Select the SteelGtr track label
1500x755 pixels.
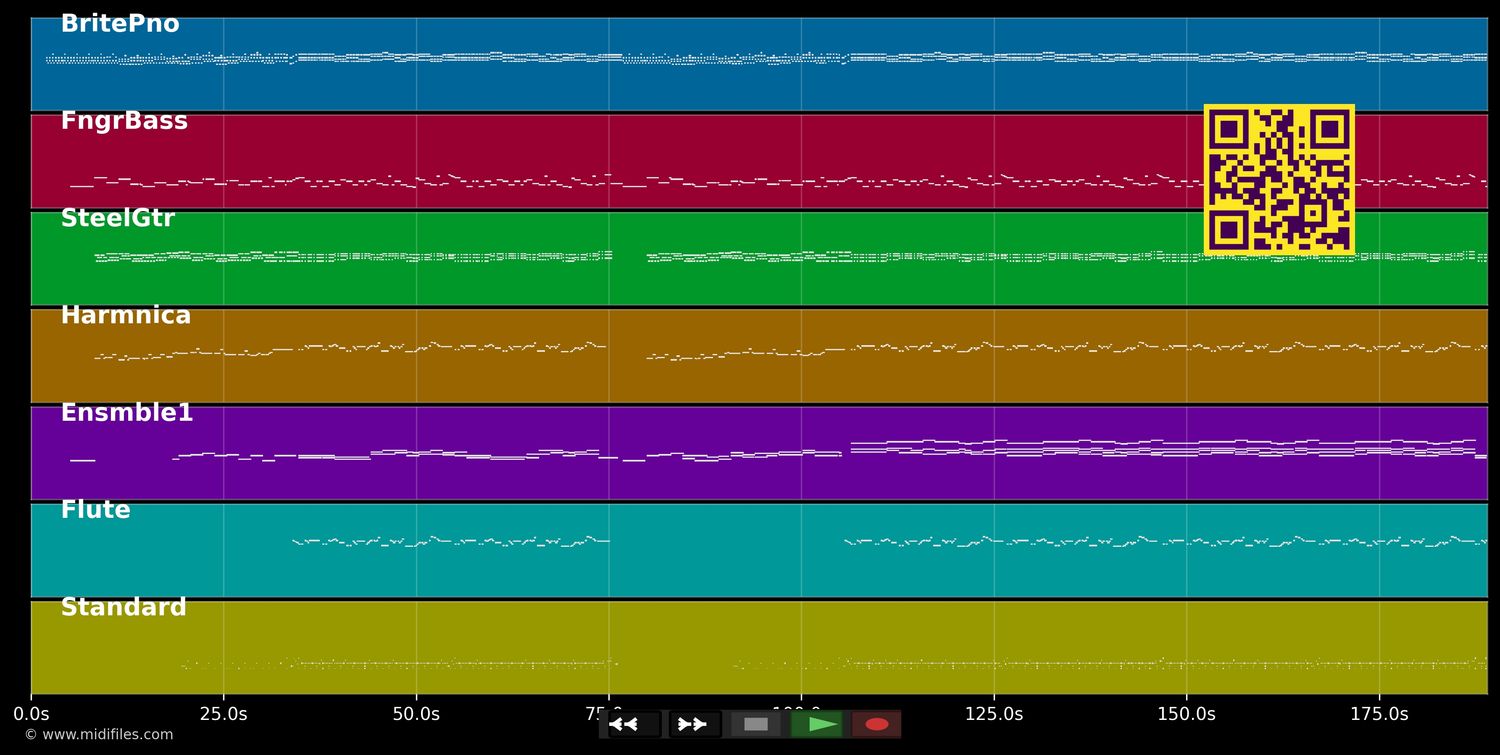tap(118, 219)
